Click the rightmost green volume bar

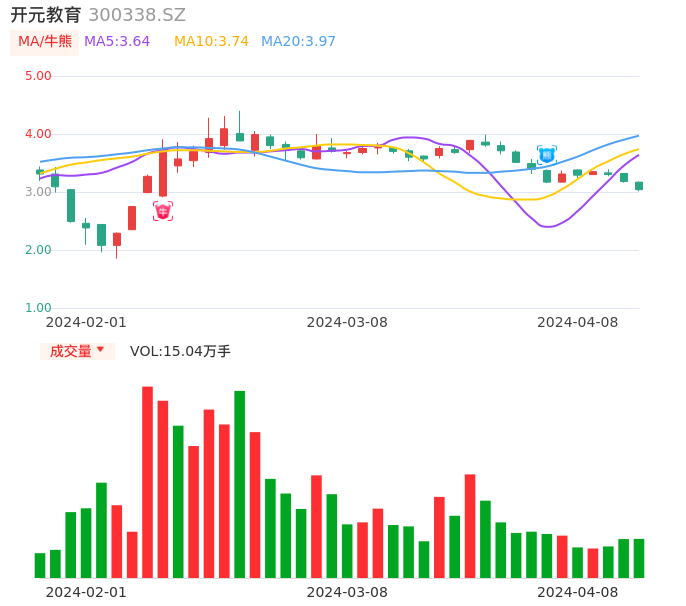point(639,558)
